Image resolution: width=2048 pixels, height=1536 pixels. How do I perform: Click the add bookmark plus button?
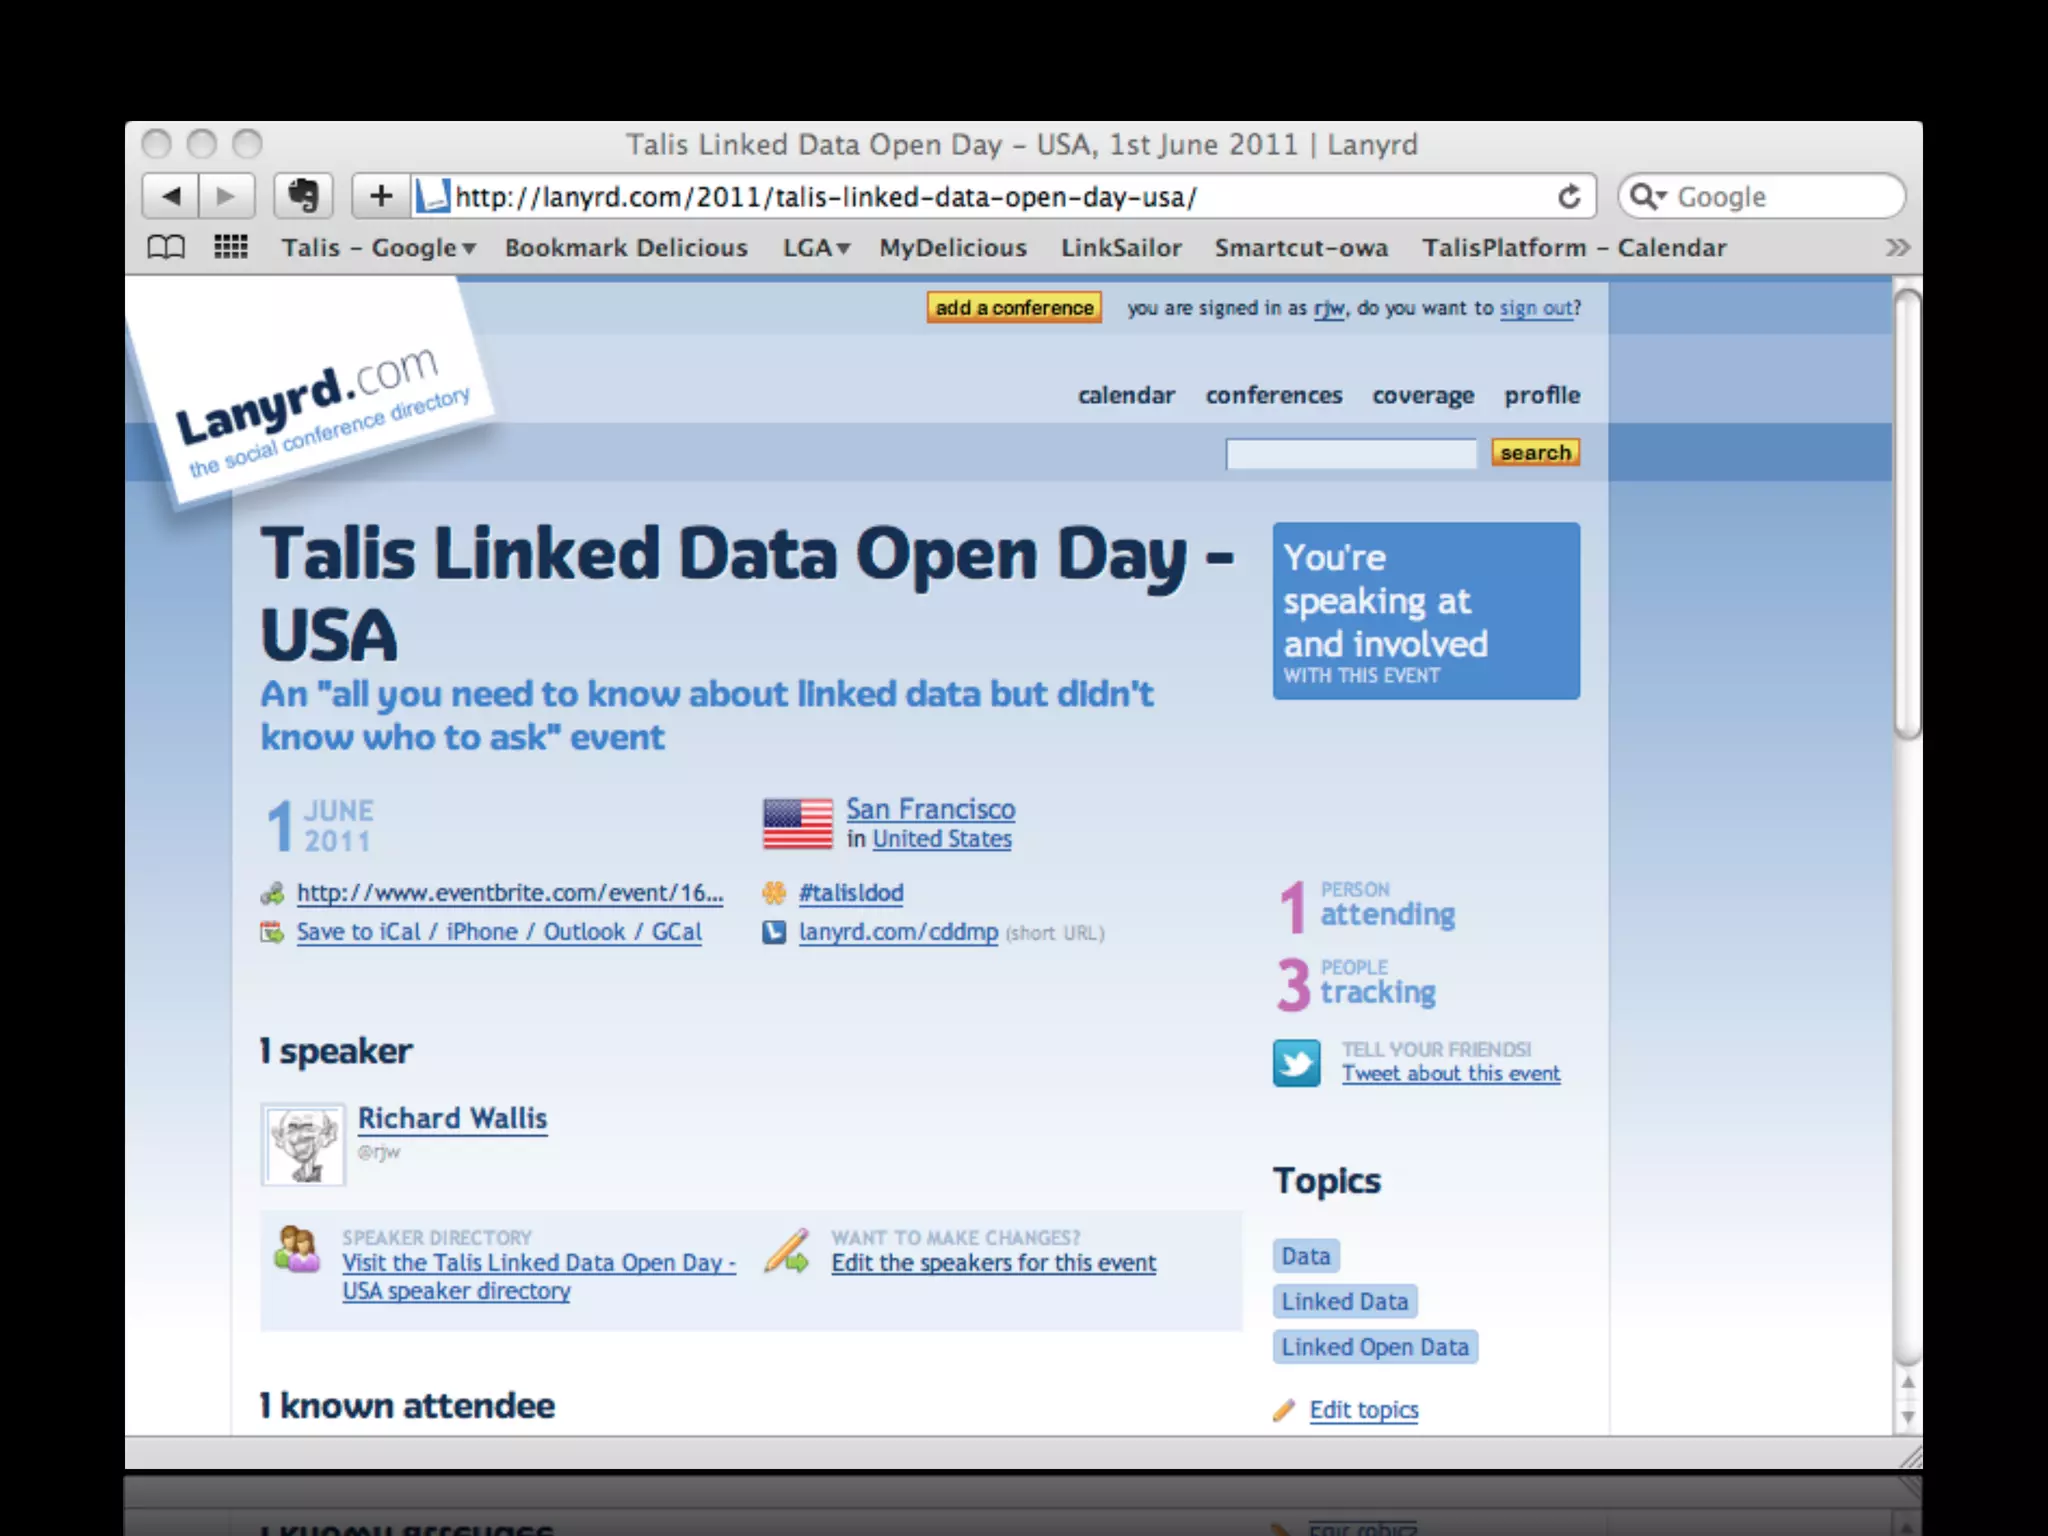tap(381, 196)
